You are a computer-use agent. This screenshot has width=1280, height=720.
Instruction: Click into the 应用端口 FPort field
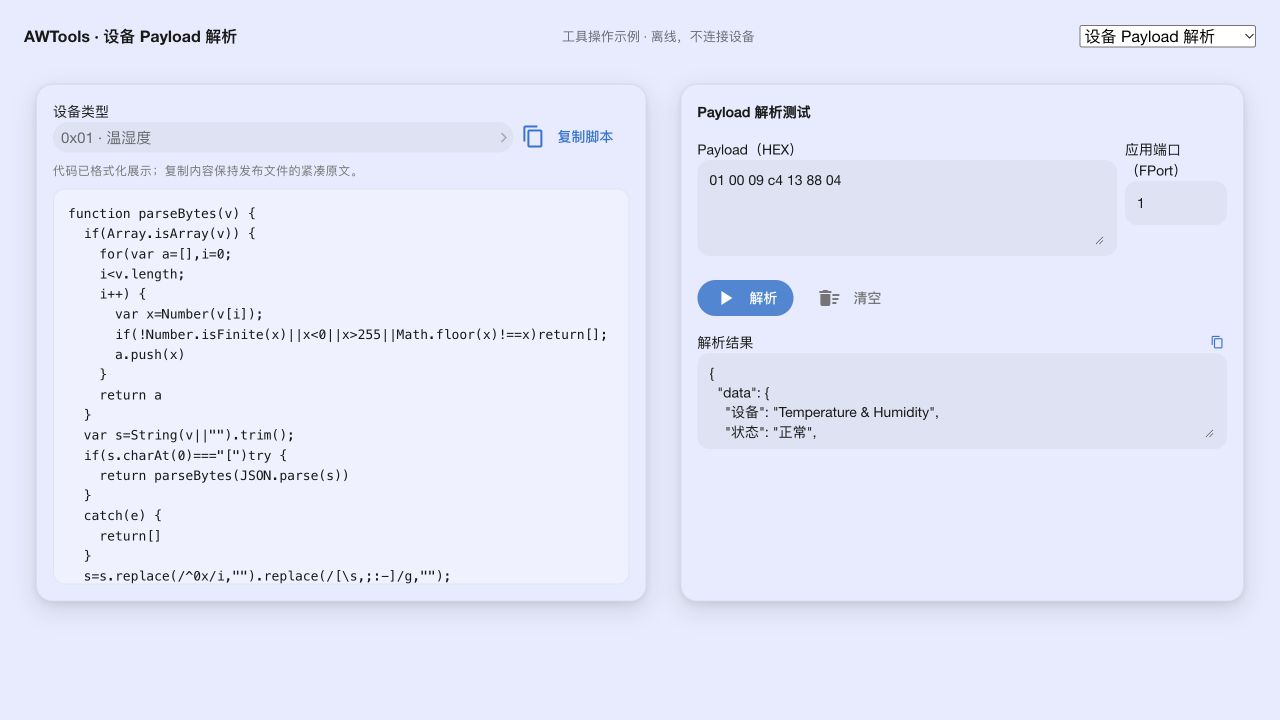(x=1176, y=203)
